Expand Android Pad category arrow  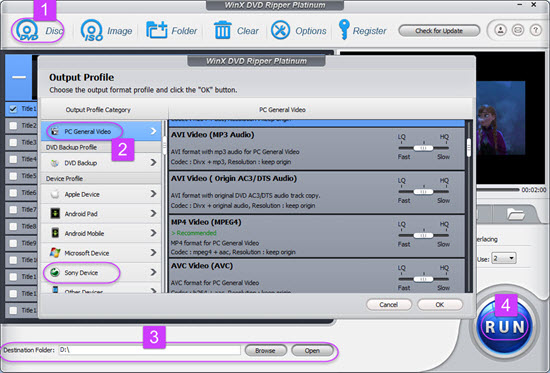[153, 213]
